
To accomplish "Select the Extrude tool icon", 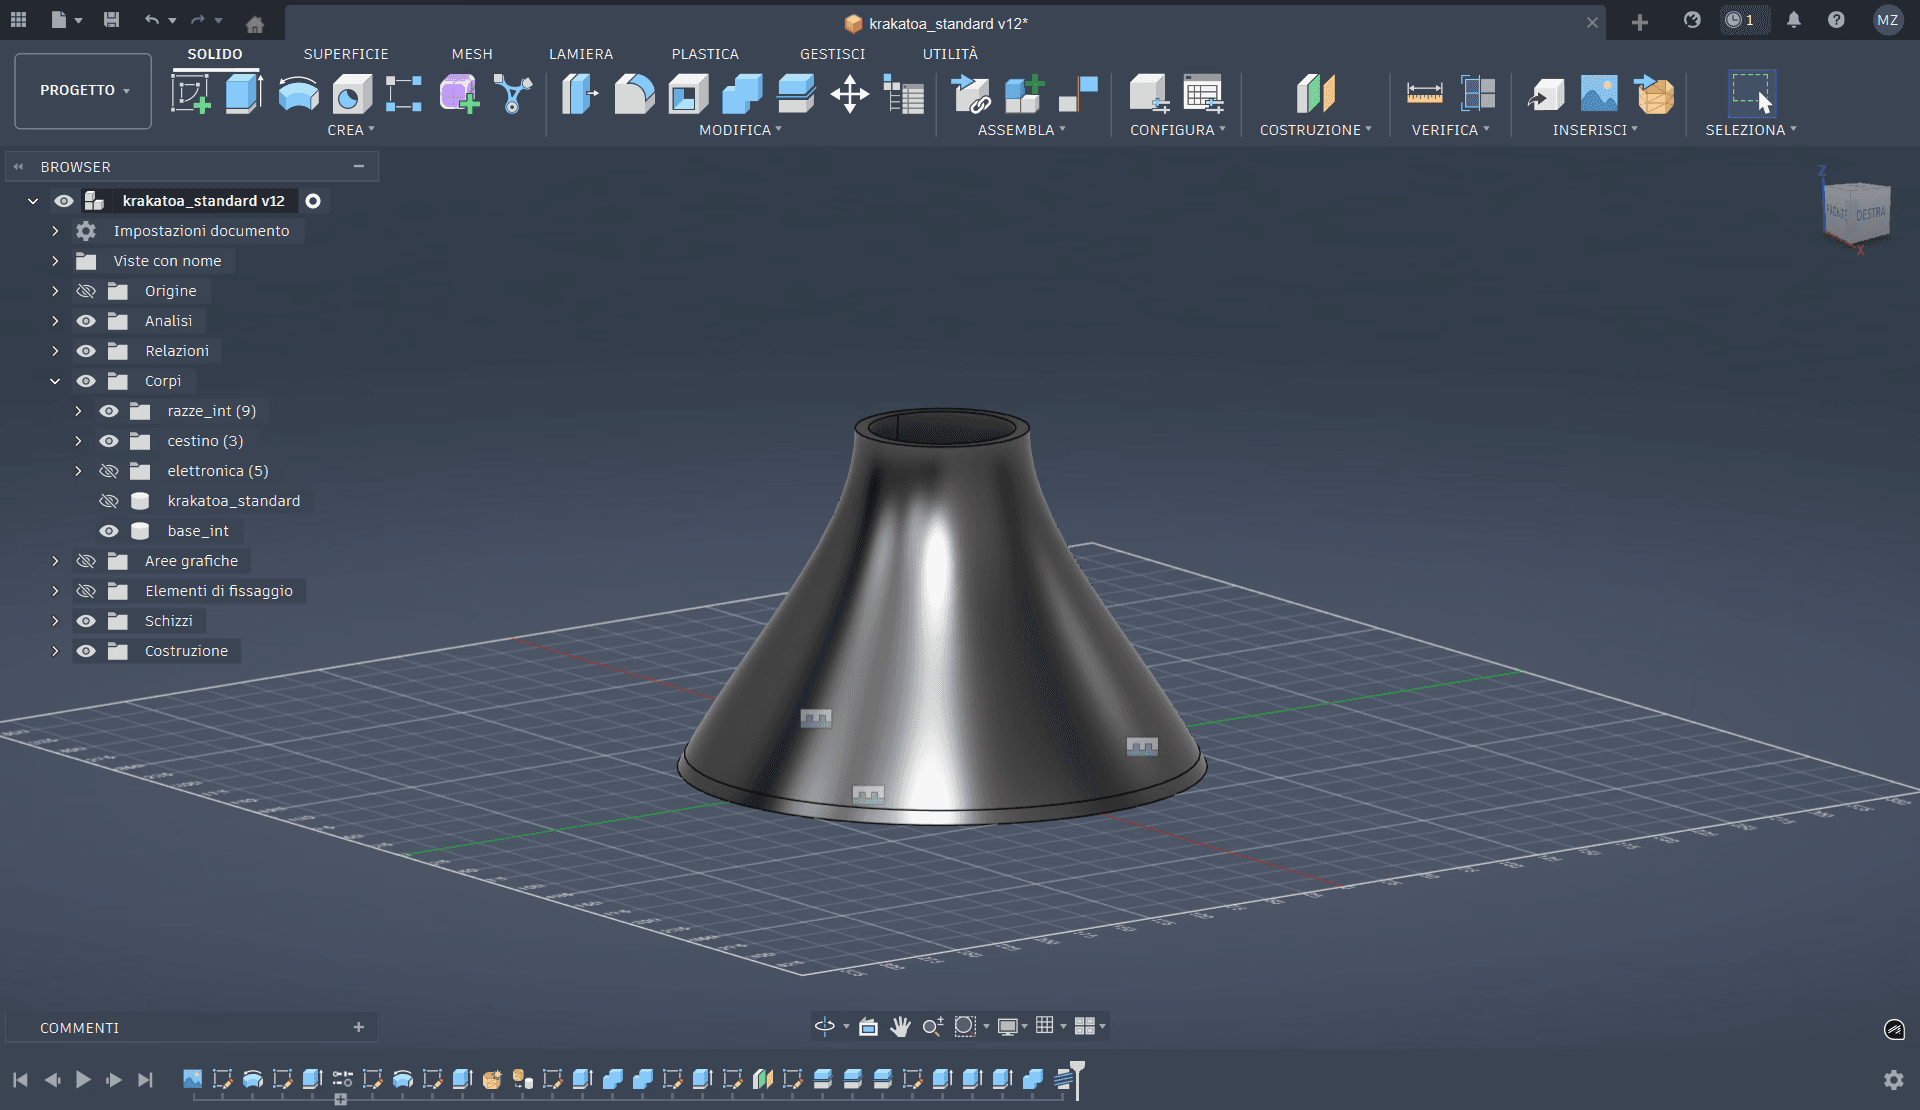I will pos(243,94).
